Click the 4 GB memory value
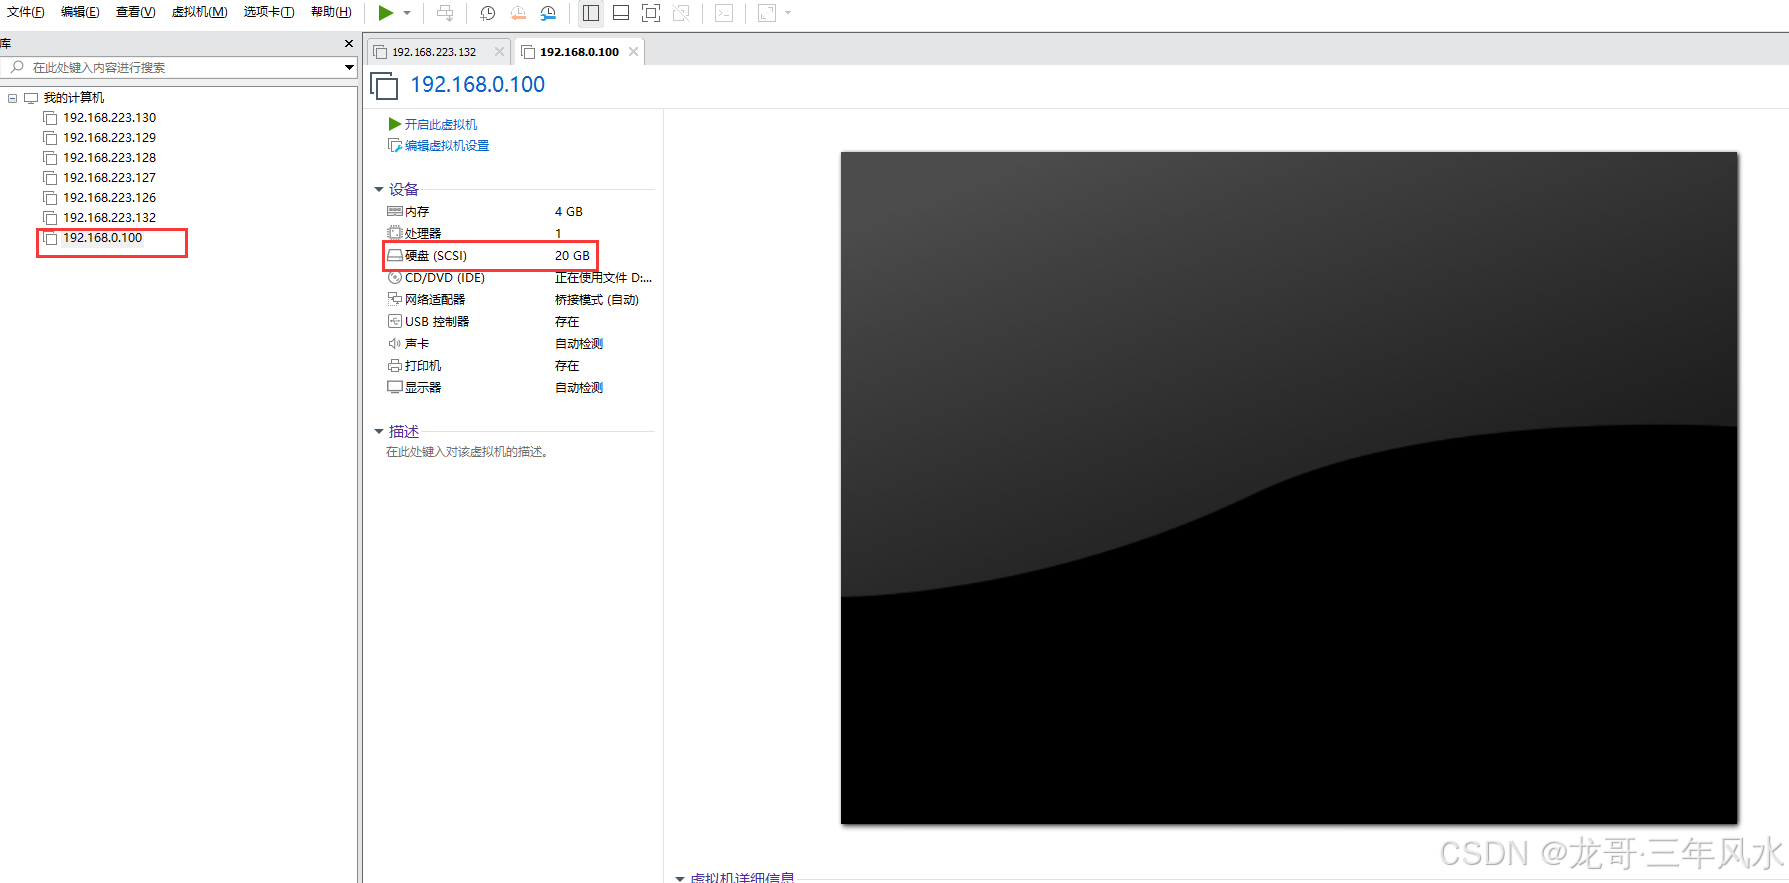The width and height of the screenshot is (1789, 883). click(x=568, y=211)
